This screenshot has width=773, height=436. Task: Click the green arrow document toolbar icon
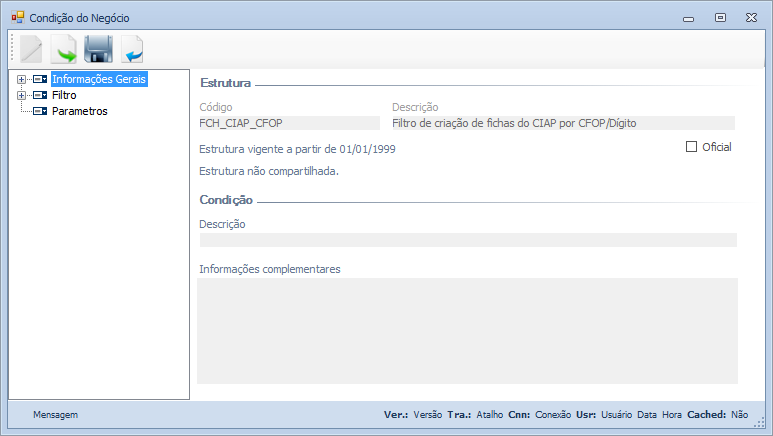coord(64,49)
